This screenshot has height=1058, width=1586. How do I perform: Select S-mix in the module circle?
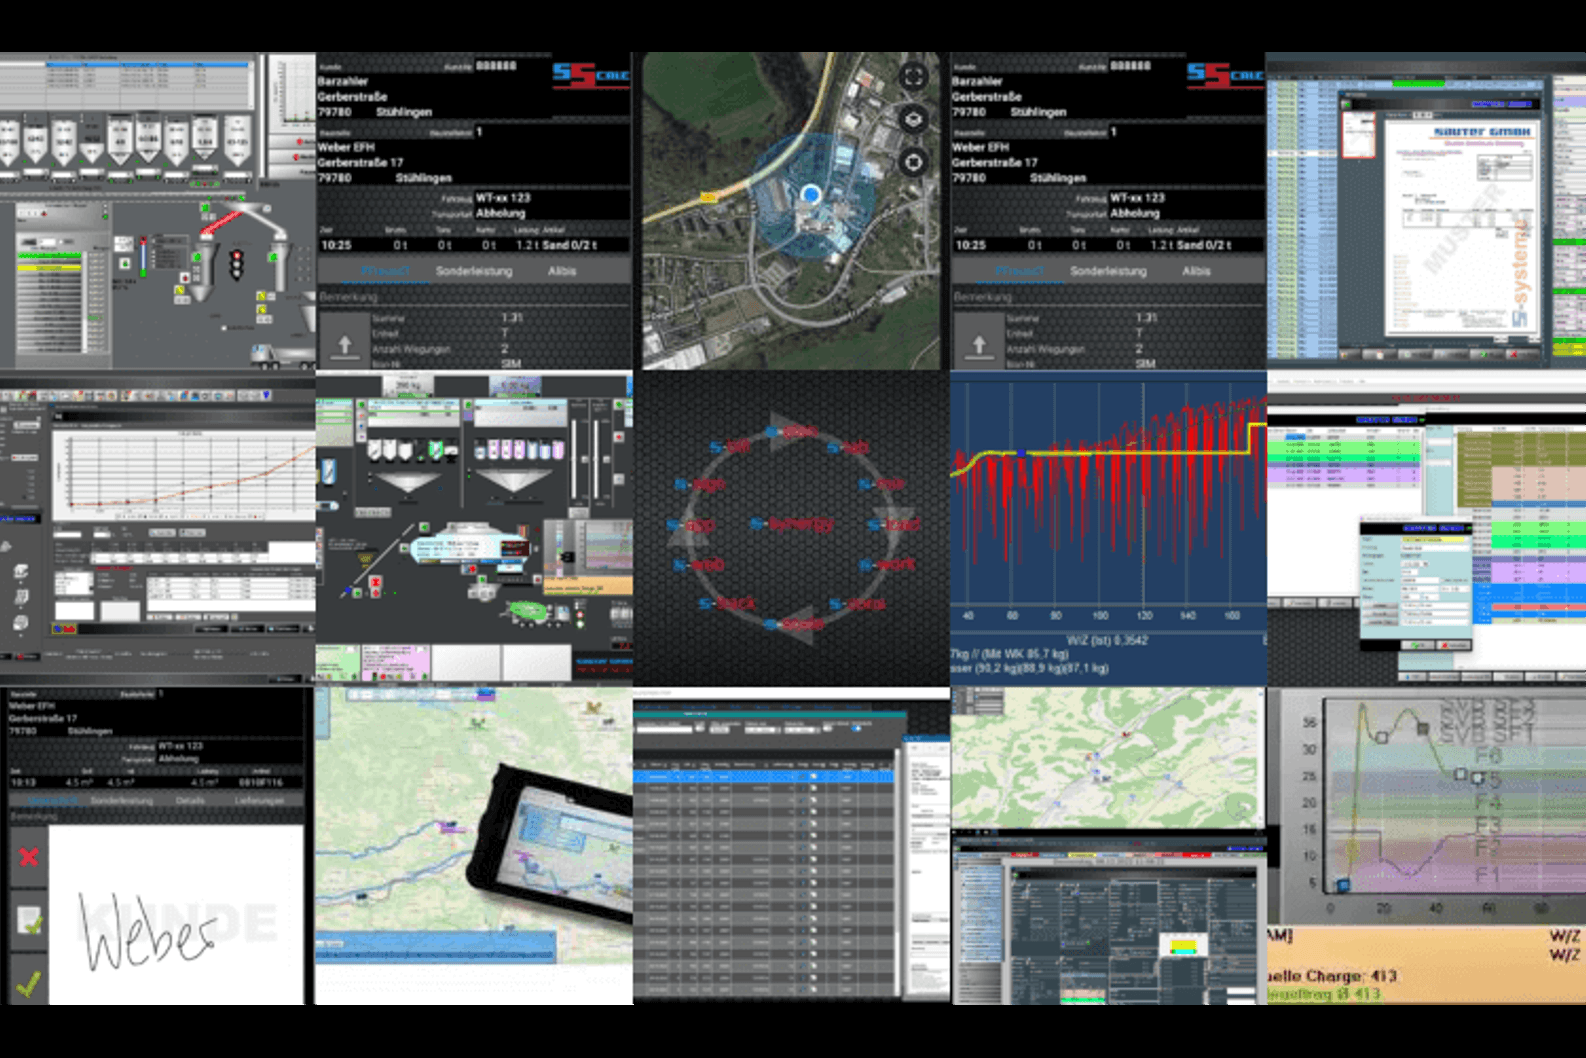pyautogui.click(x=881, y=485)
